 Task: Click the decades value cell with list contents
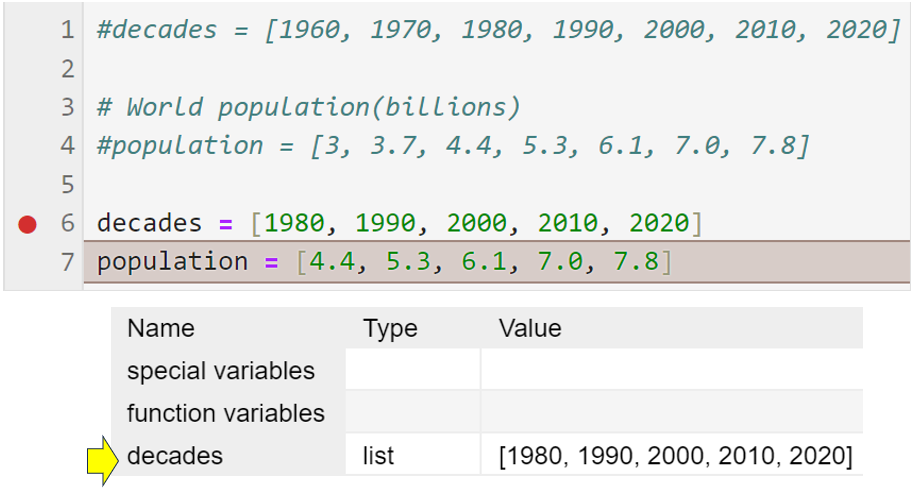[675, 457]
